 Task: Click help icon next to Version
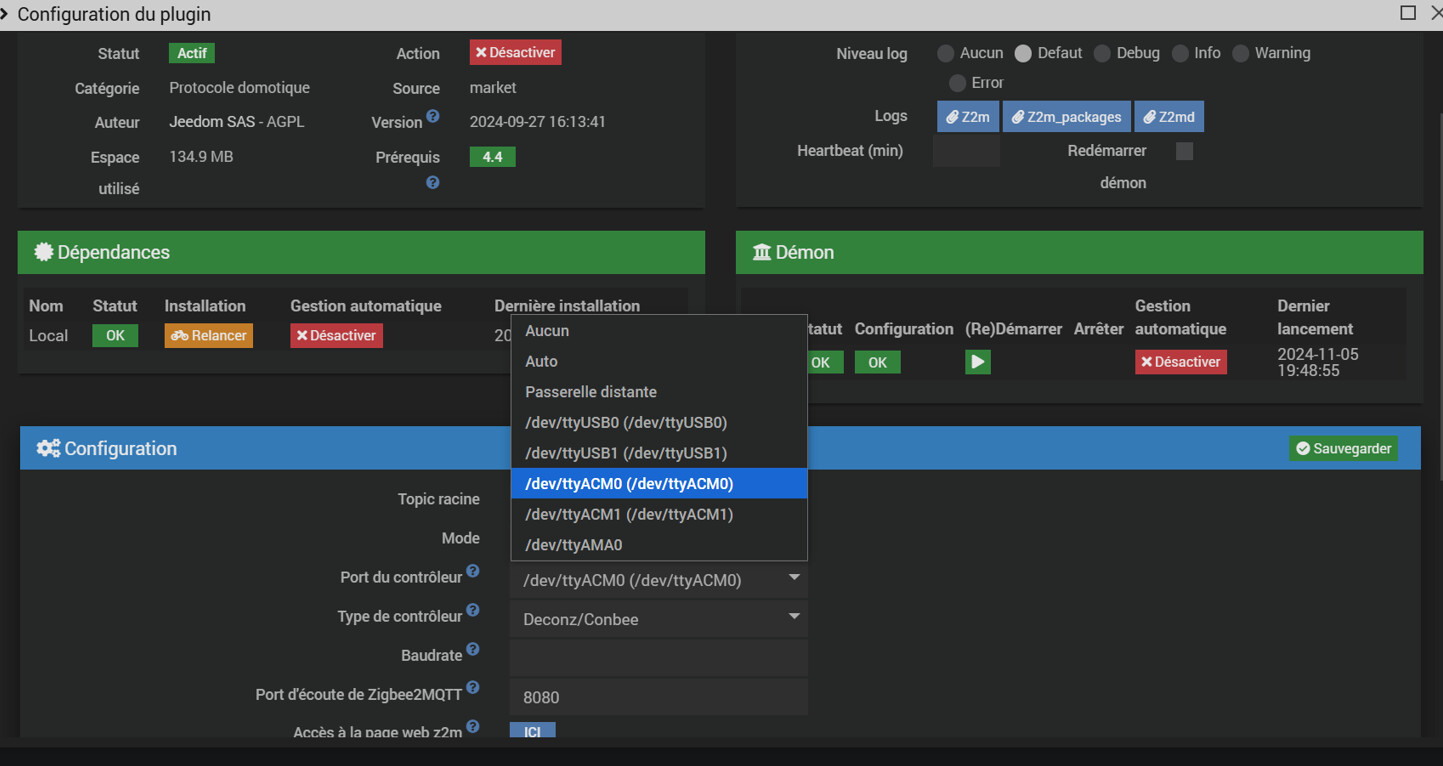pyautogui.click(x=433, y=117)
